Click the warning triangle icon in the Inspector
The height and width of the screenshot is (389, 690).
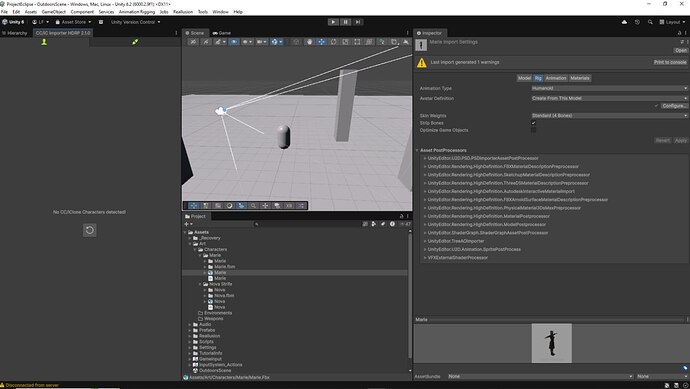422,62
